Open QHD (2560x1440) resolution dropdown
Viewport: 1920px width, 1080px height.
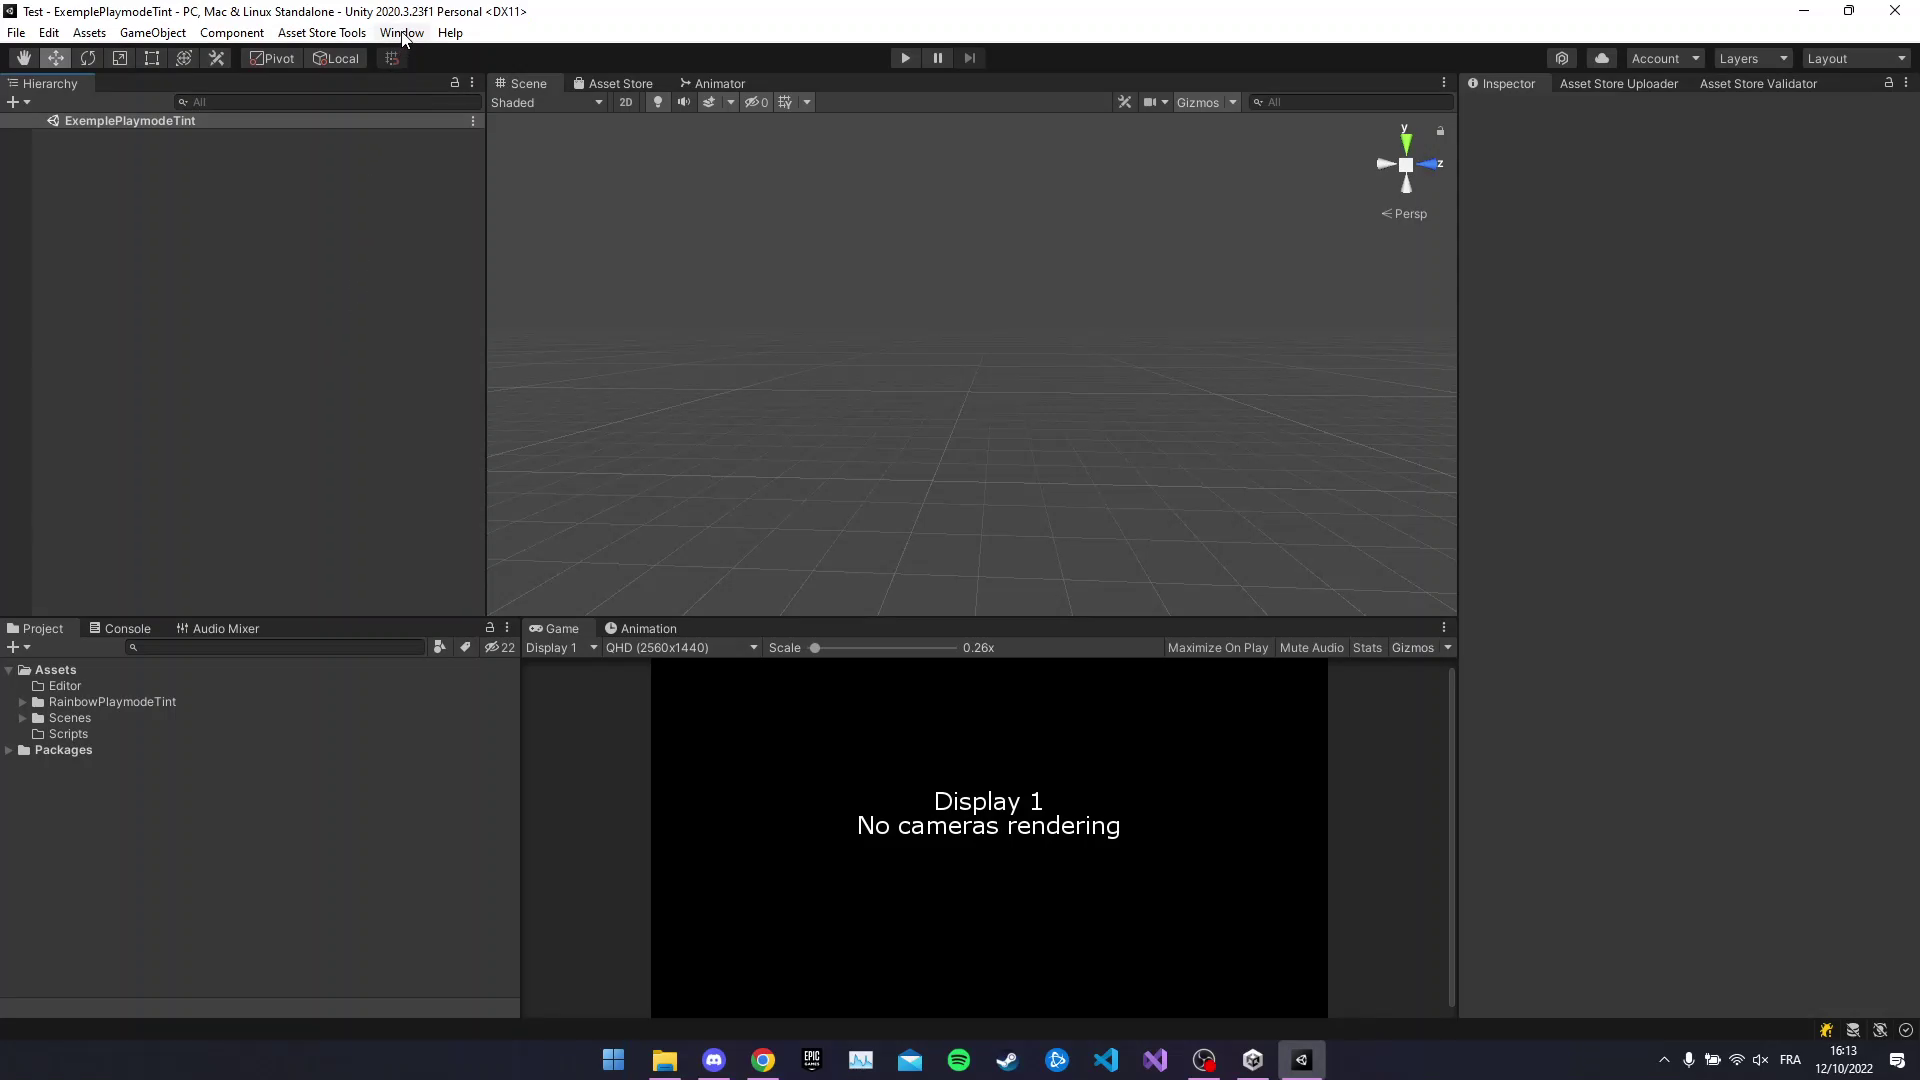pos(681,648)
